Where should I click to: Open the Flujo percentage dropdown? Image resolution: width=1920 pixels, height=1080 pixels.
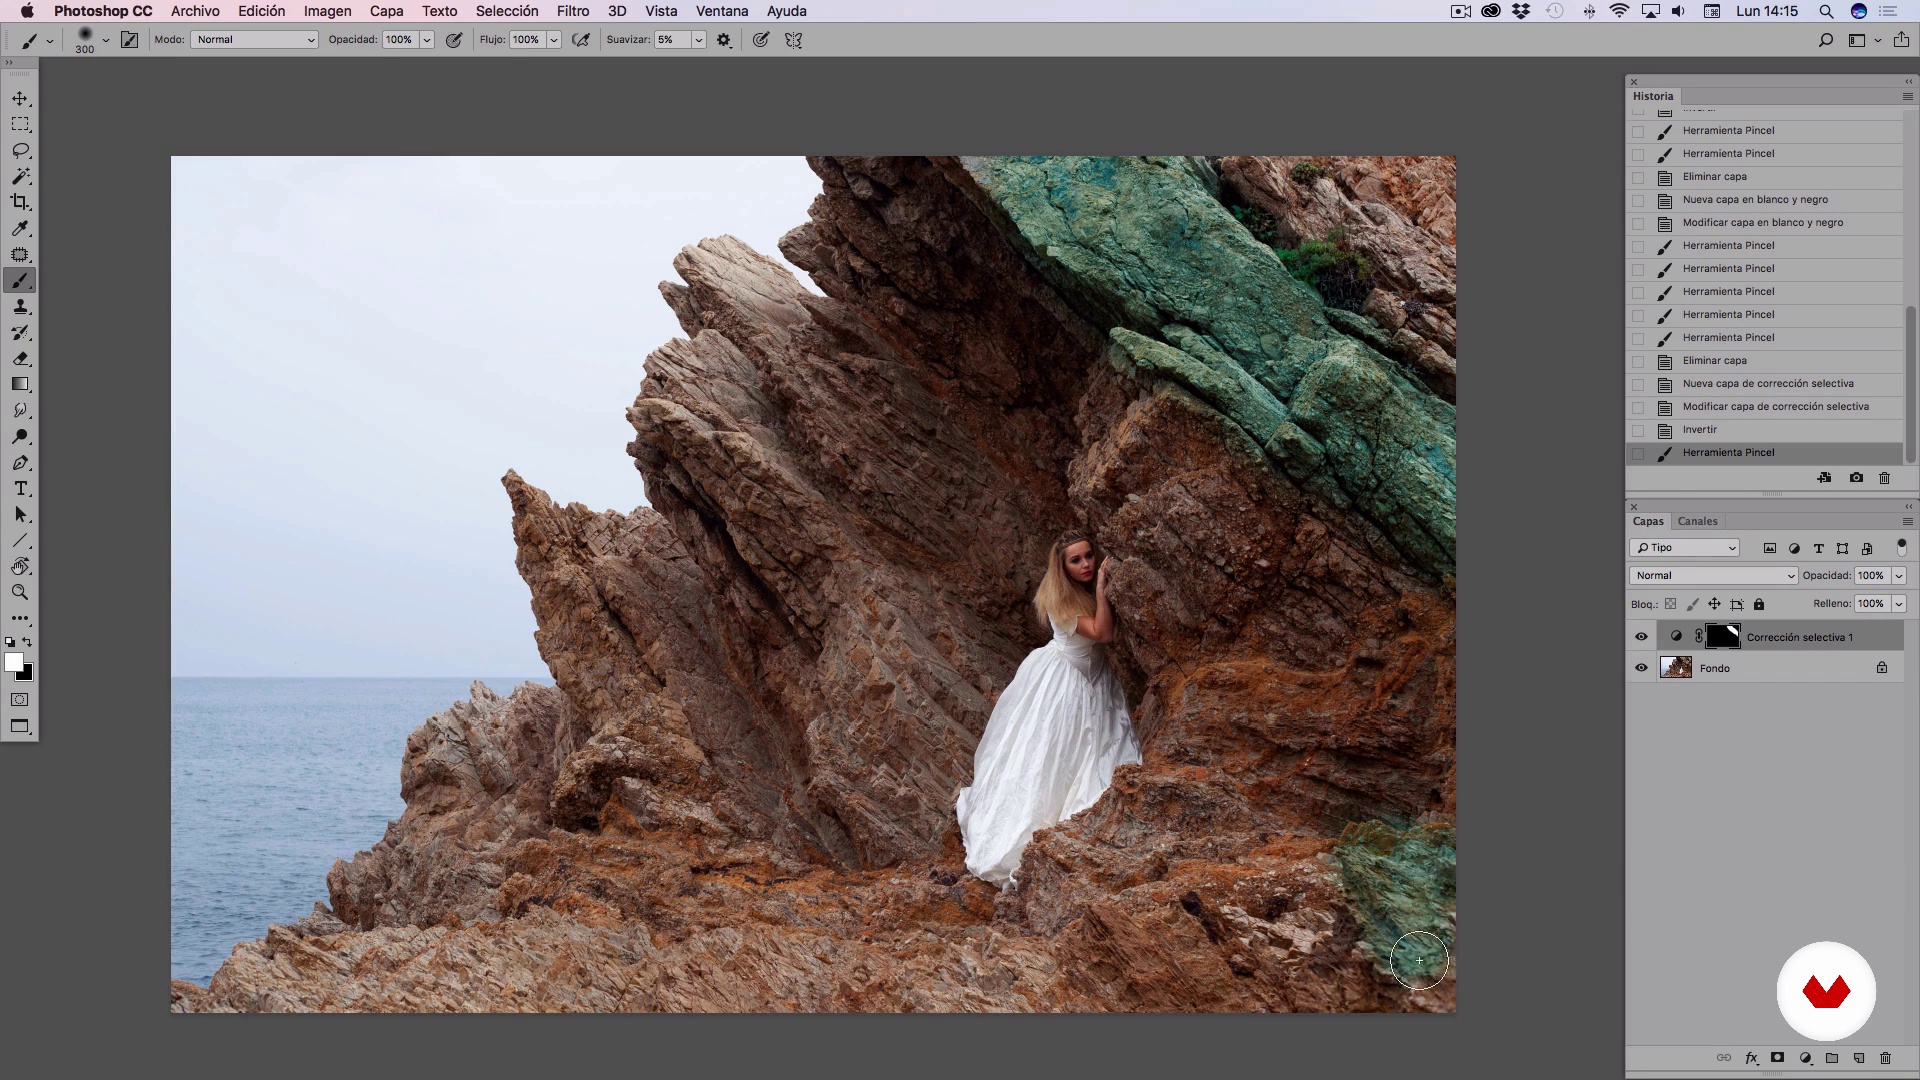554,40
